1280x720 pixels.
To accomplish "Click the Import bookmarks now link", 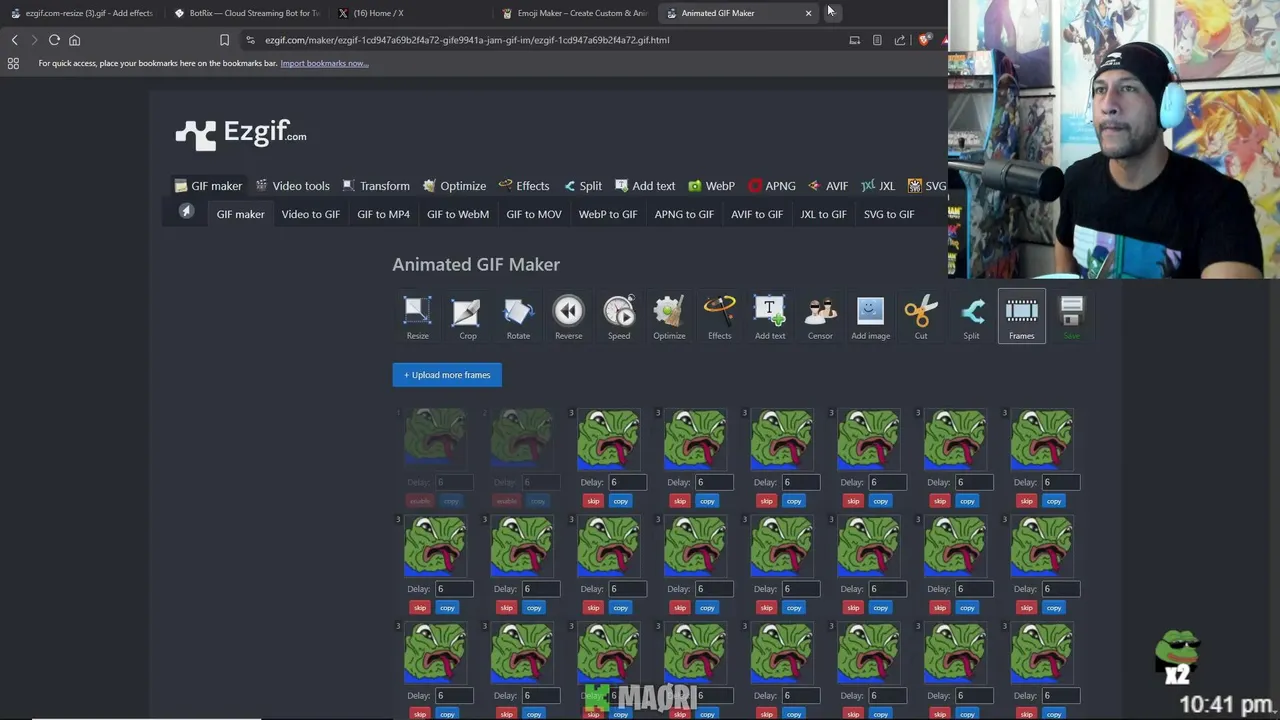I will coord(324,63).
